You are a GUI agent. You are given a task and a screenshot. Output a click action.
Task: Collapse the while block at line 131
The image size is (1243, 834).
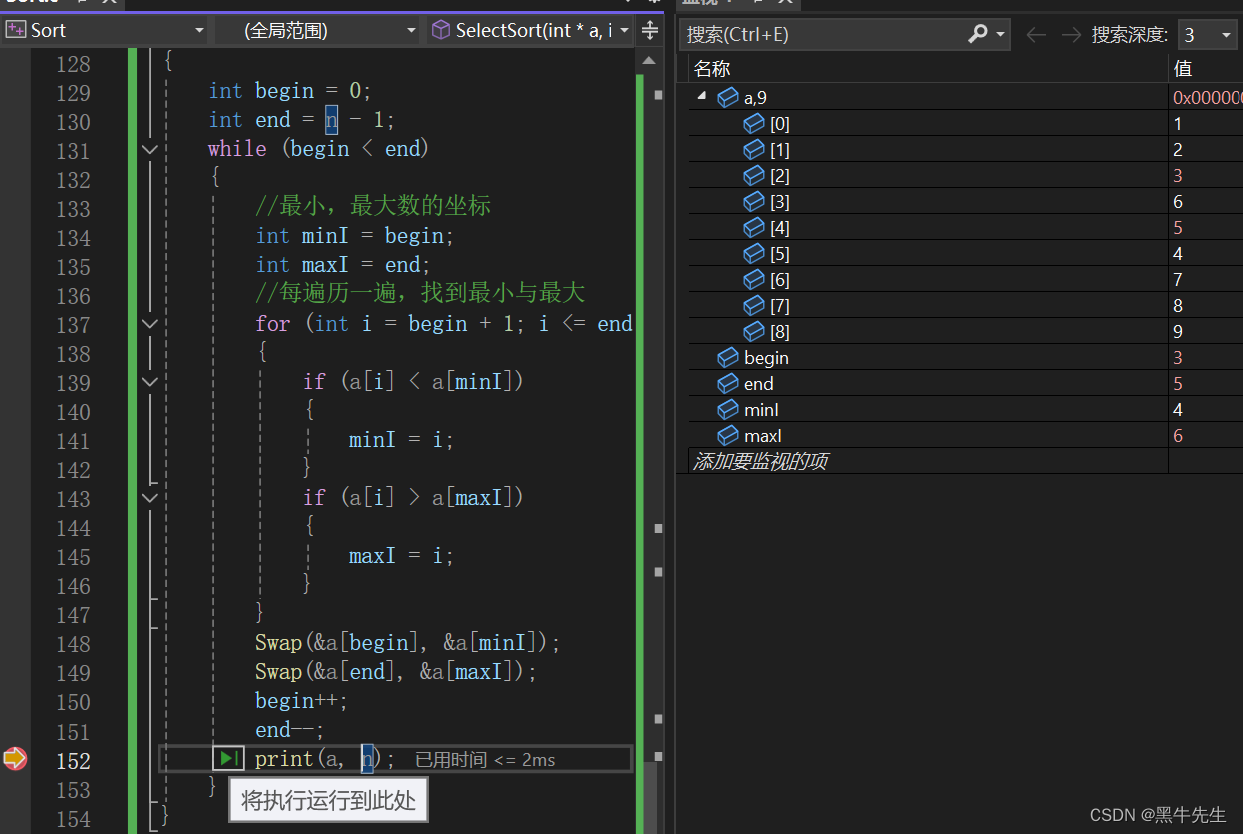[150, 149]
